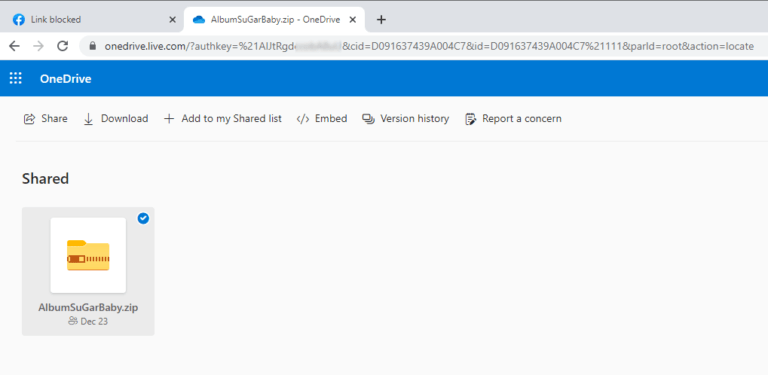Click the Report a concern icon
Screen dimensions: 768x375
(470, 119)
